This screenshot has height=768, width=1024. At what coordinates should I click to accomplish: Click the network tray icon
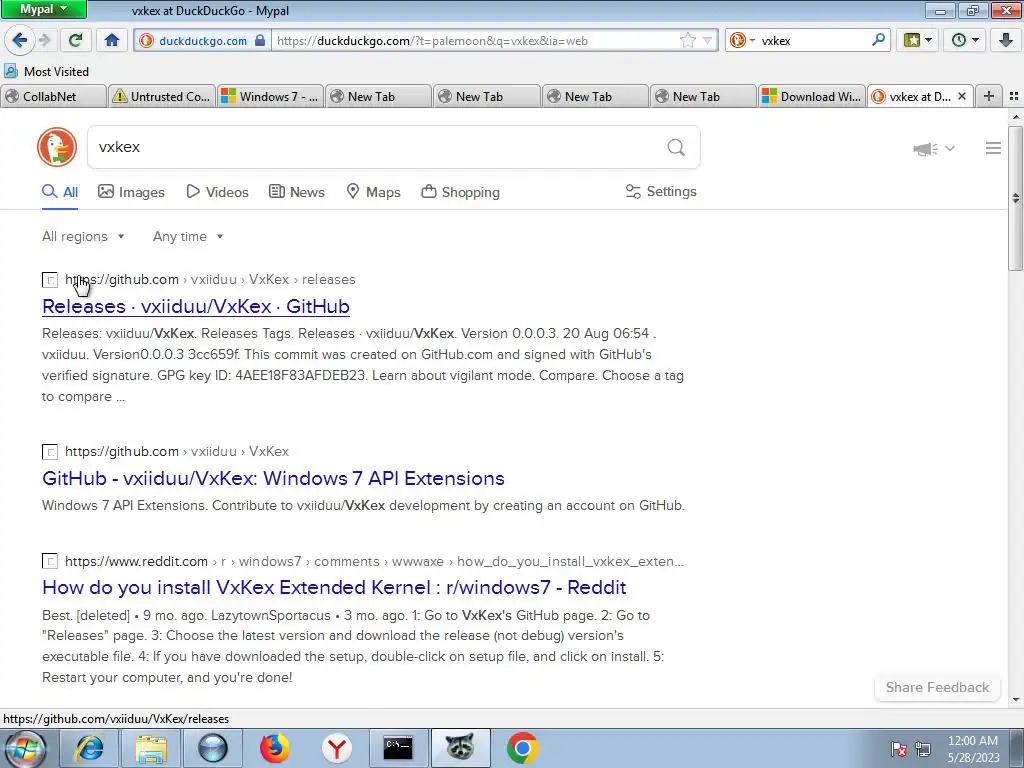pyautogui.click(x=923, y=749)
